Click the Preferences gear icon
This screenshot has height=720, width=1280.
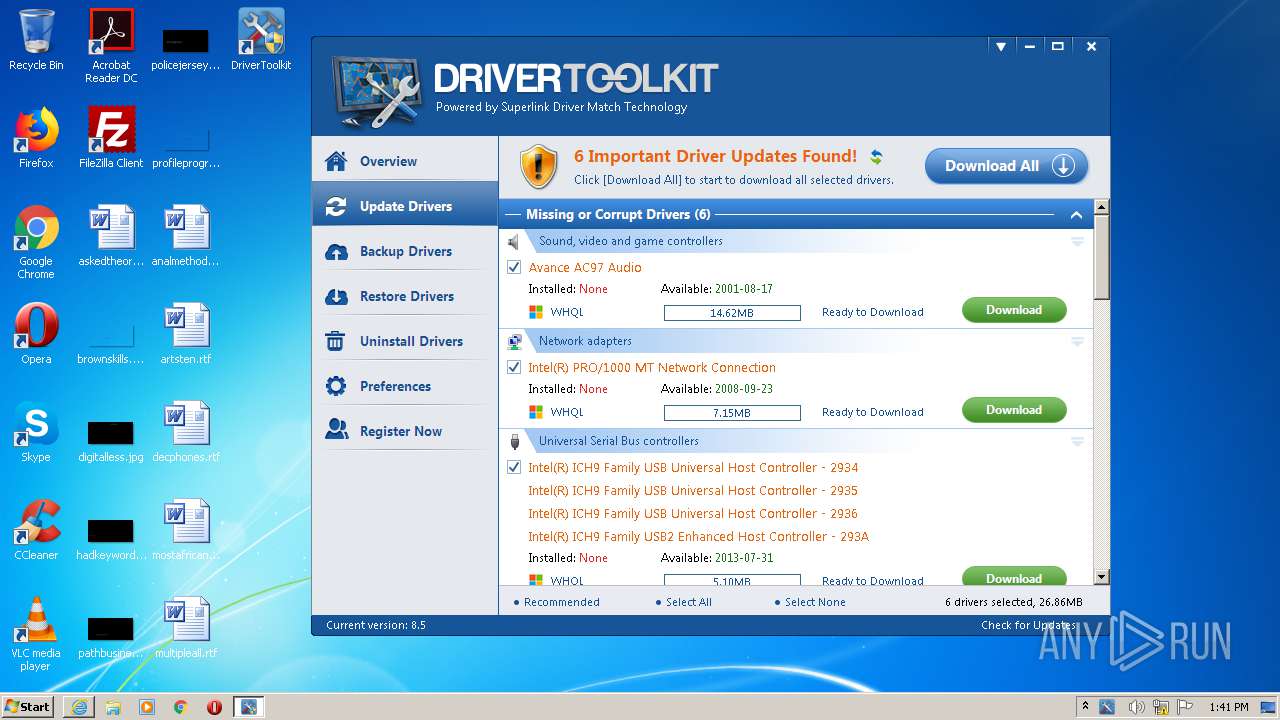(336, 386)
